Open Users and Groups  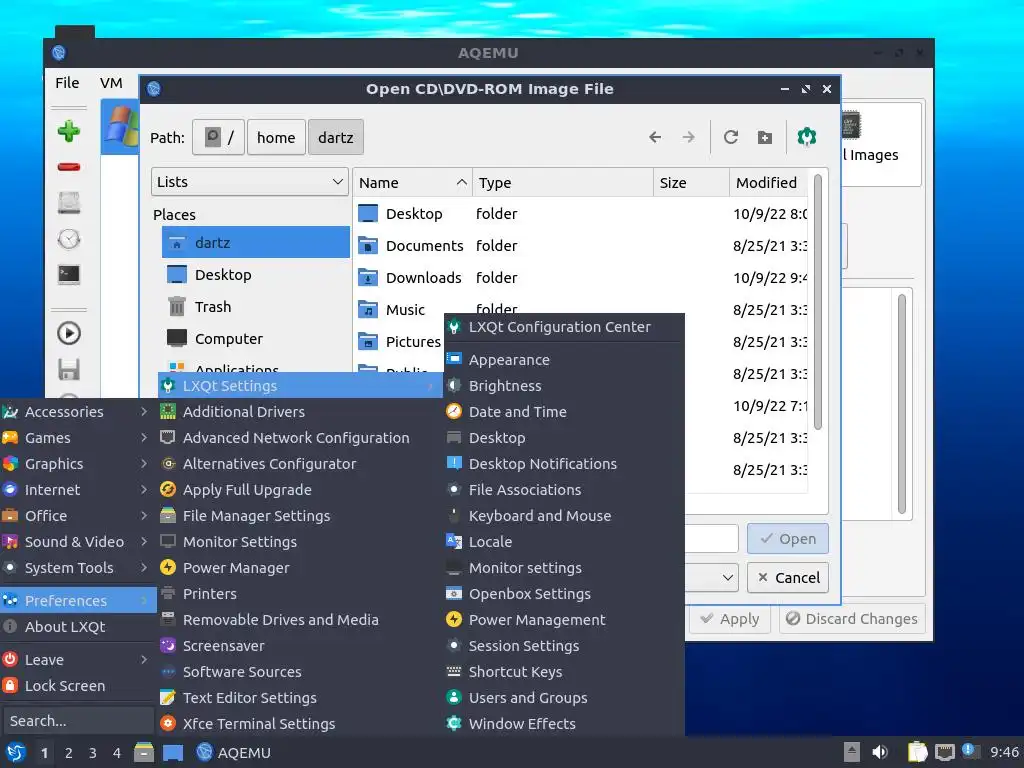point(564,697)
